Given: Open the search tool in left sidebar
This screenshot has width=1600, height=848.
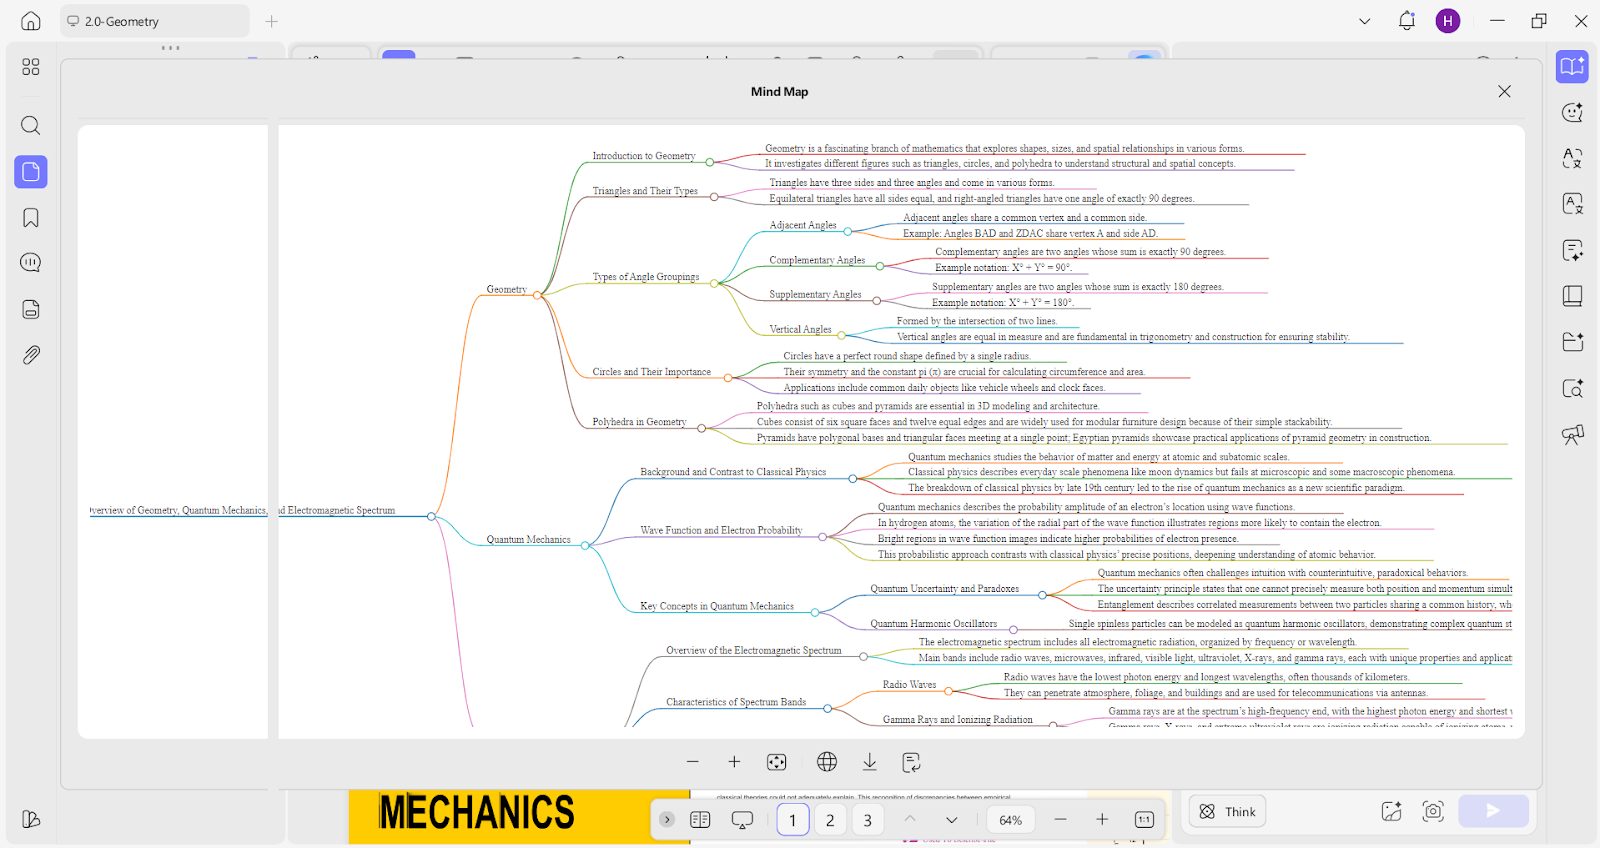Looking at the screenshot, I should [31, 125].
